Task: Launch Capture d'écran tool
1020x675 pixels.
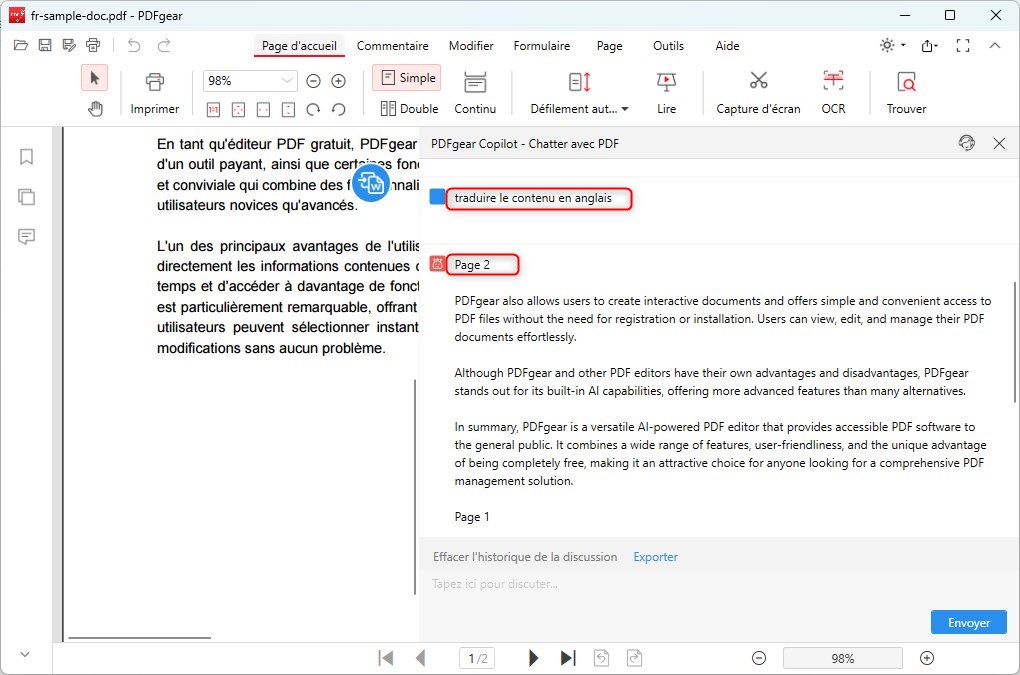Action: (758, 92)
